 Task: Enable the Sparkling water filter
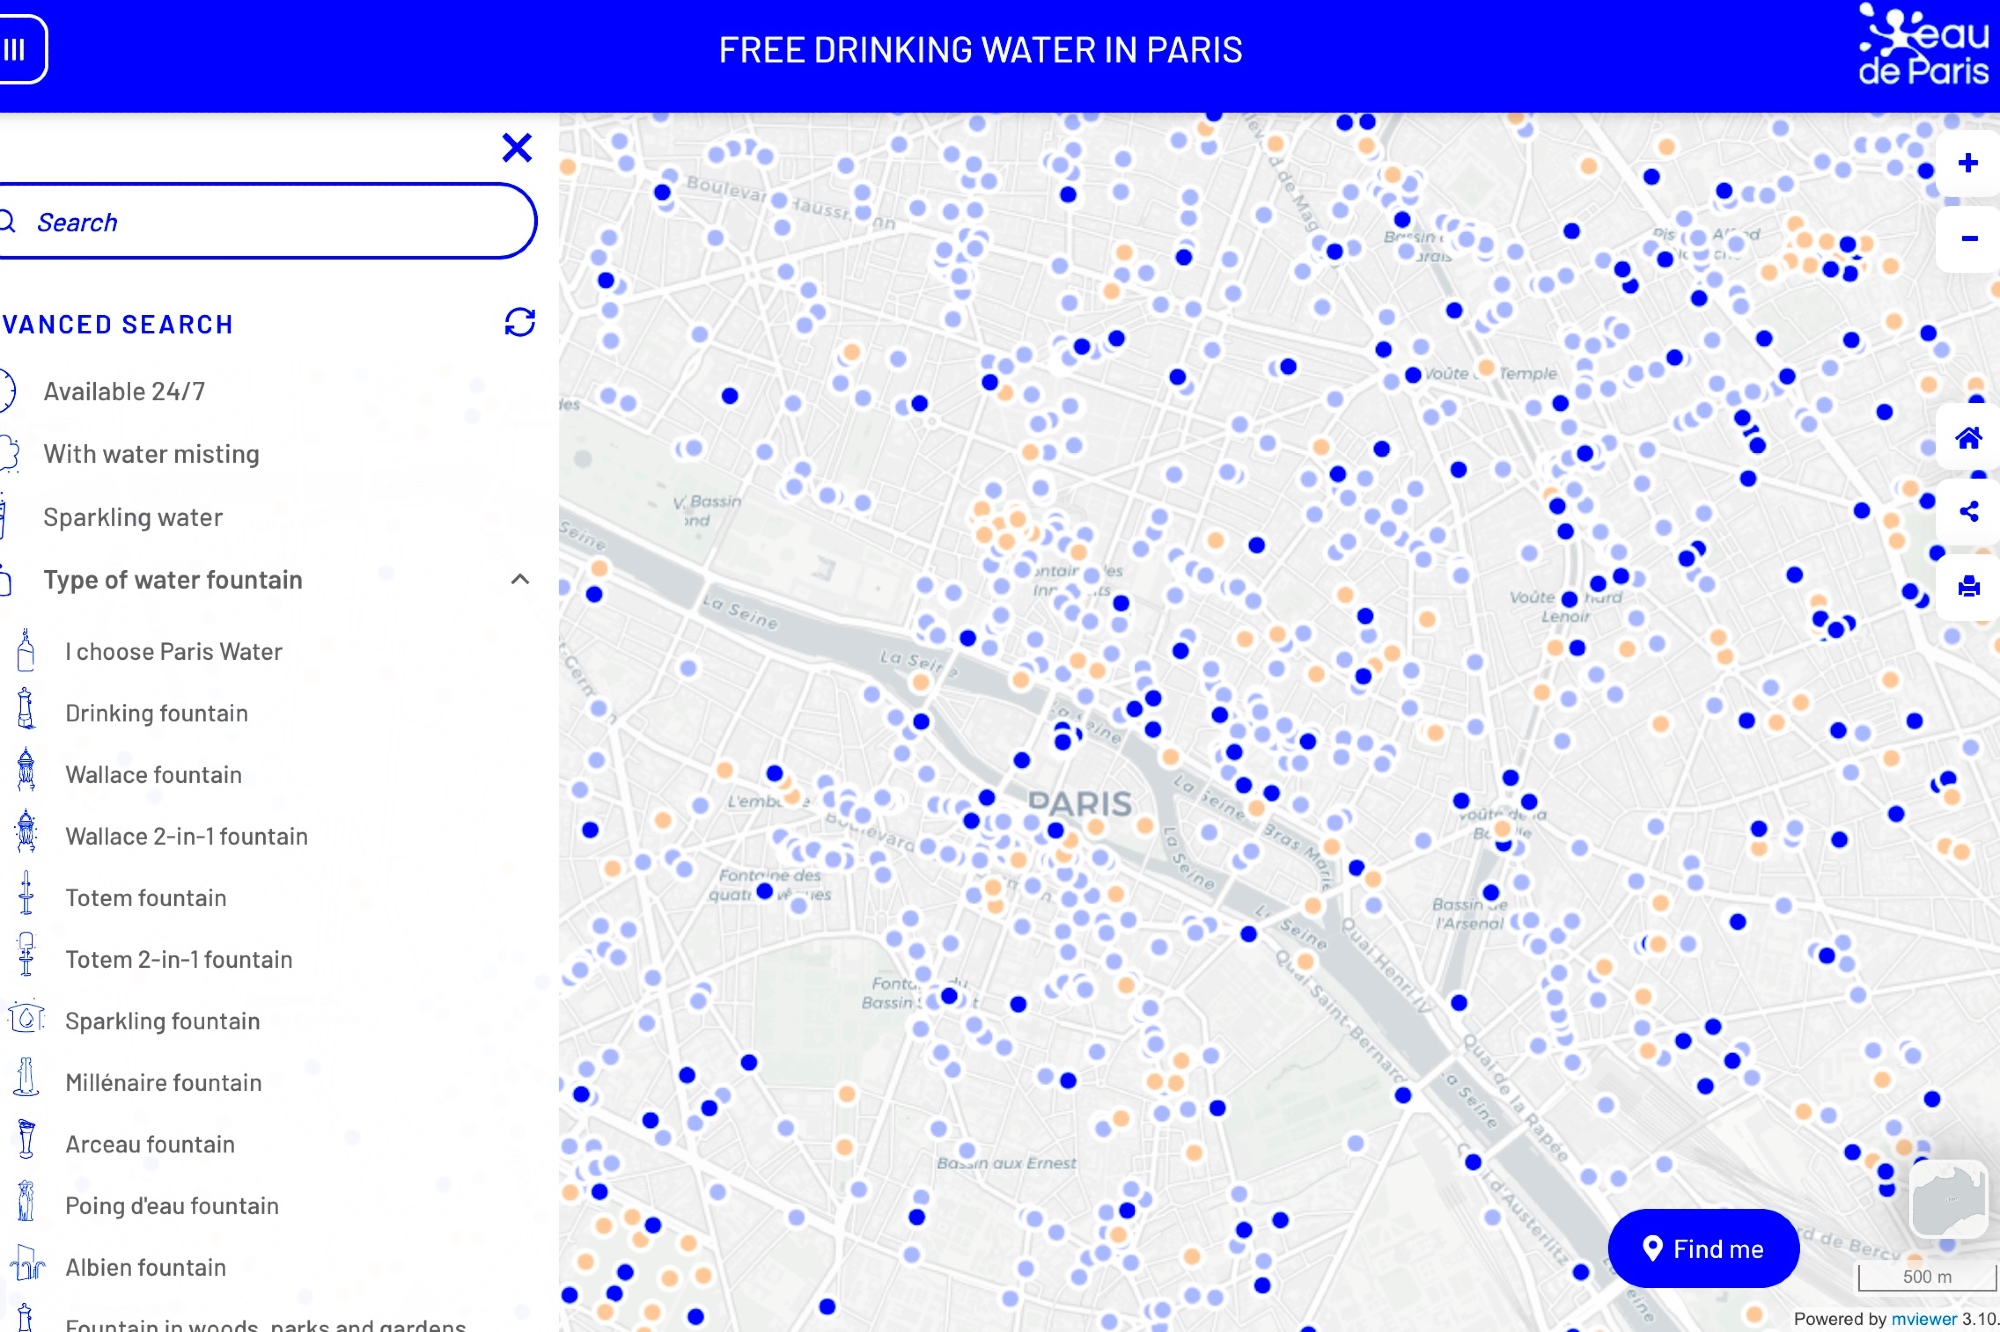click(133, 517)
